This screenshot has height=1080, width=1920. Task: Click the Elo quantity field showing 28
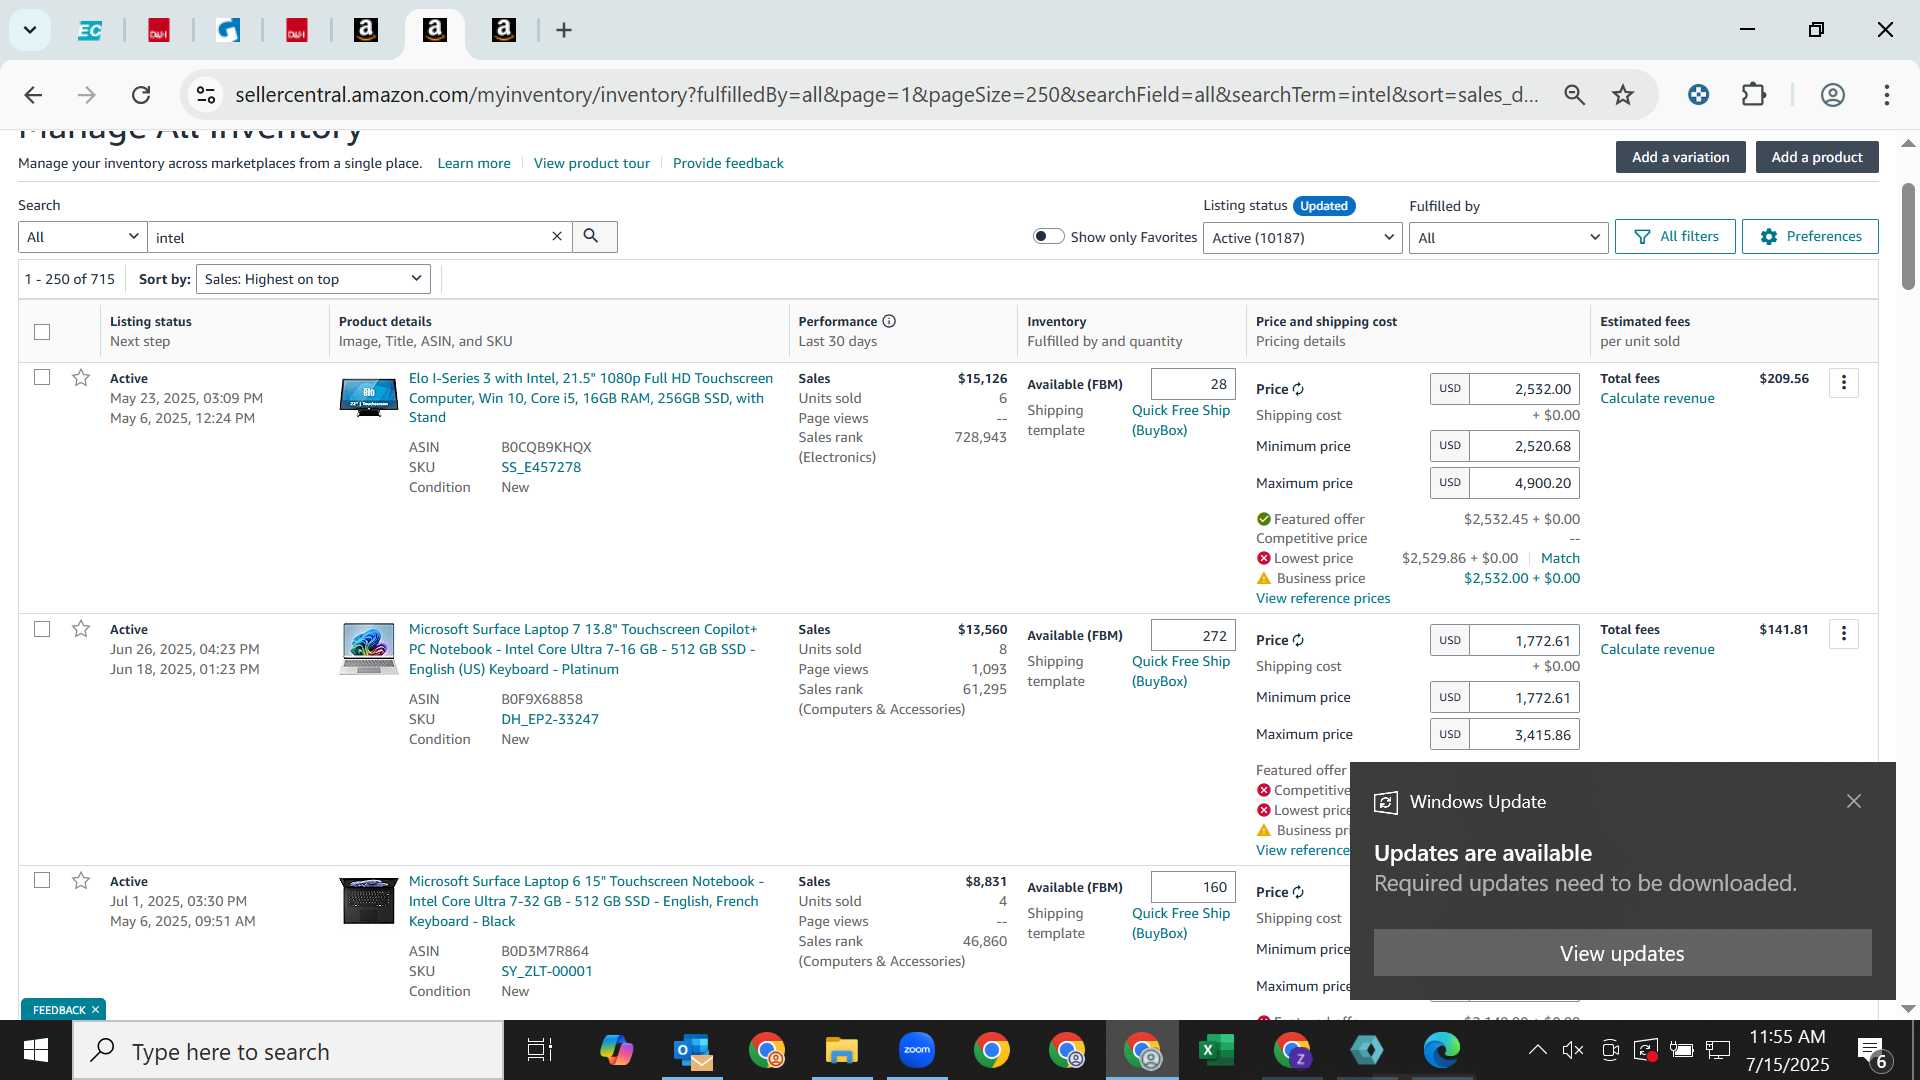(x=1193, y=384)
